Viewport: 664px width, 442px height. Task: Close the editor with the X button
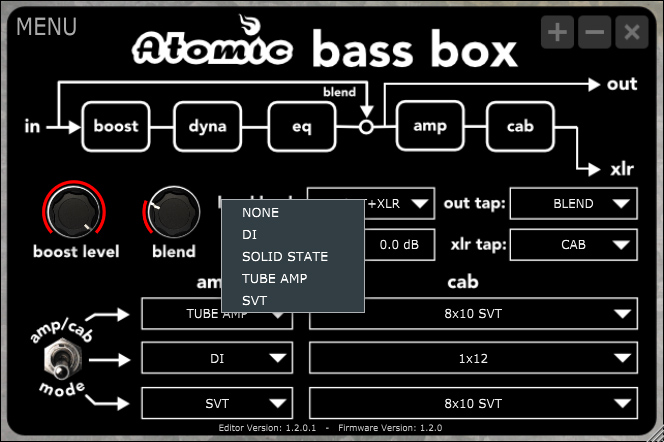point(632,32)
